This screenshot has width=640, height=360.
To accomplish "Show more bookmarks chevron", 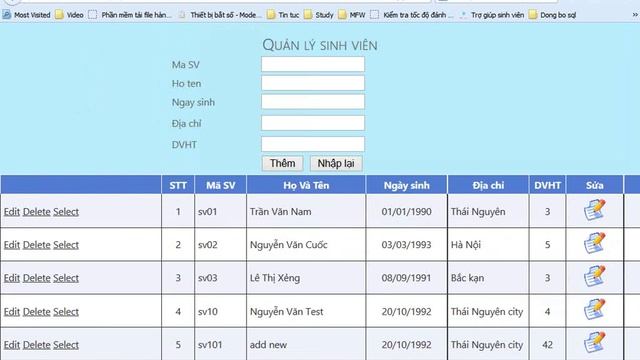I will pyautogui.click(x=635, y=15).
